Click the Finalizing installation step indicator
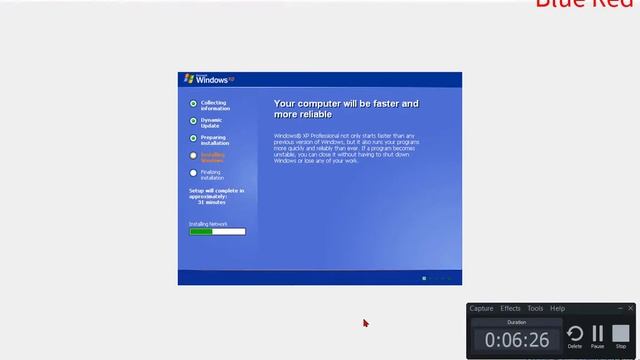640x360 pixels. 193,173
